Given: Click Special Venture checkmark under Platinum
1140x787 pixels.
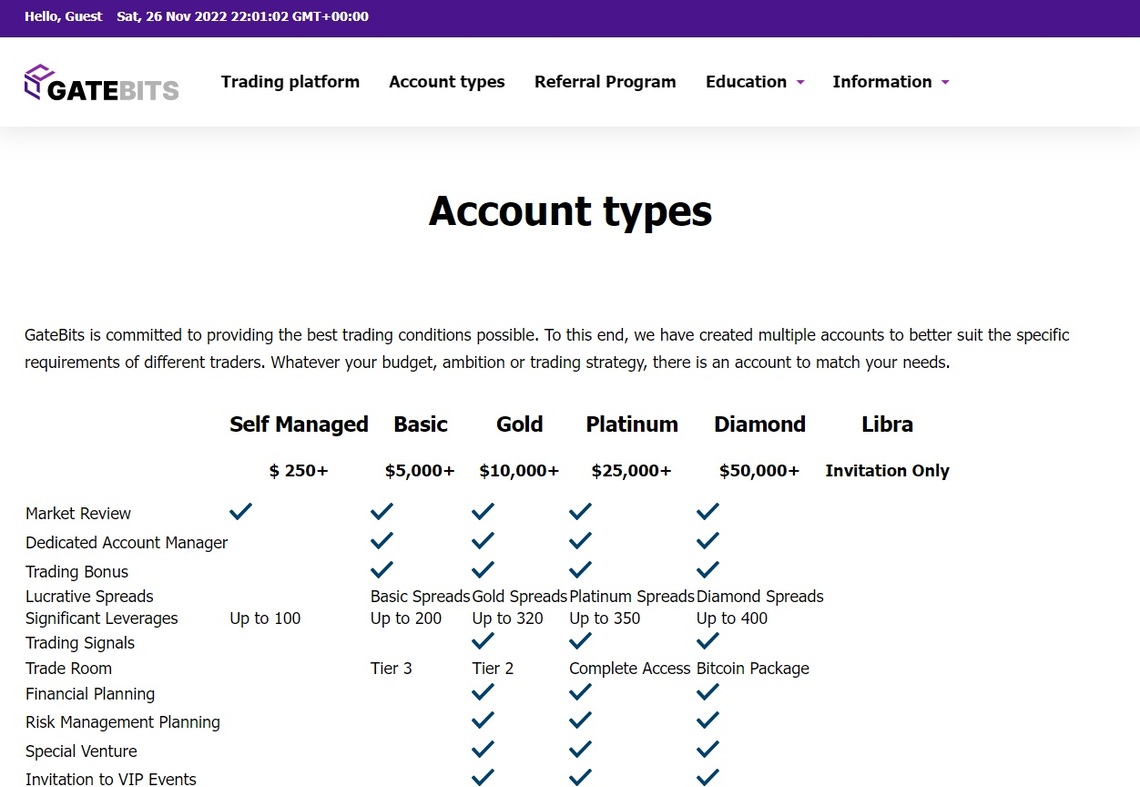Looking at the screenshot, I should click(x=580, y=749).
